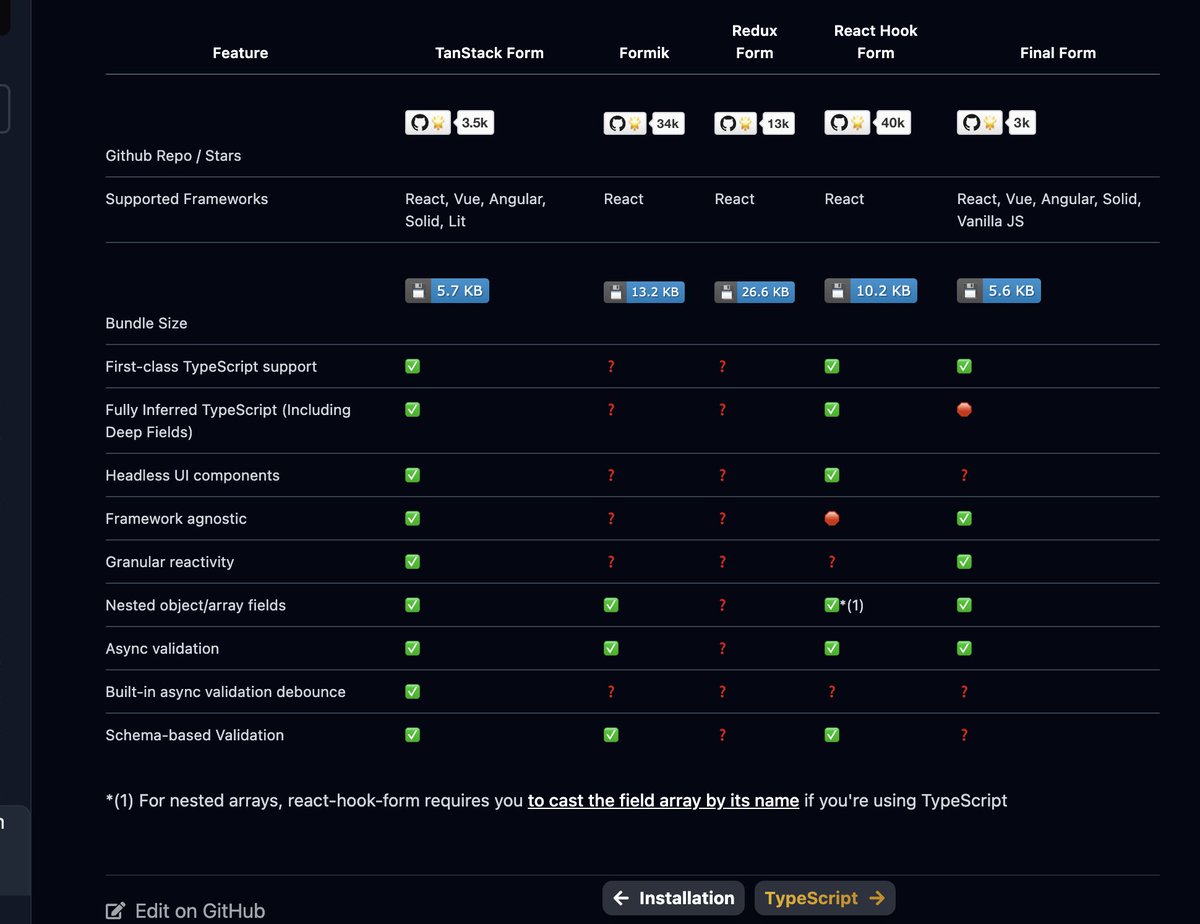The height and width of the screenshot is (924, 1200).
Task: Go to the next TypeScript page
Action: (x=825, y=898)
